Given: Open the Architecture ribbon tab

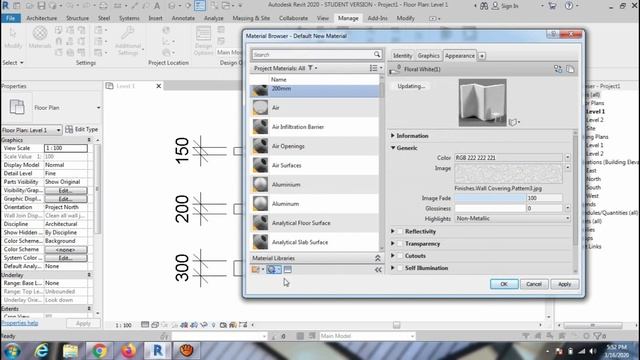Looking at the screenshot, I should [42, 18].
